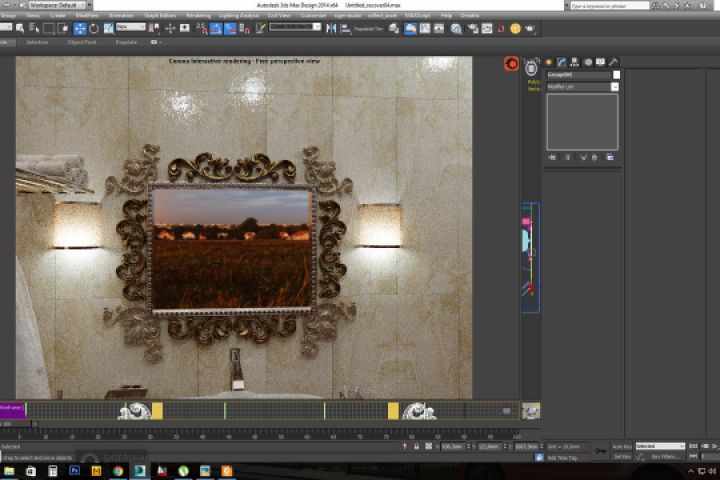Click Add Time Tag

click(x=562, y=457)
